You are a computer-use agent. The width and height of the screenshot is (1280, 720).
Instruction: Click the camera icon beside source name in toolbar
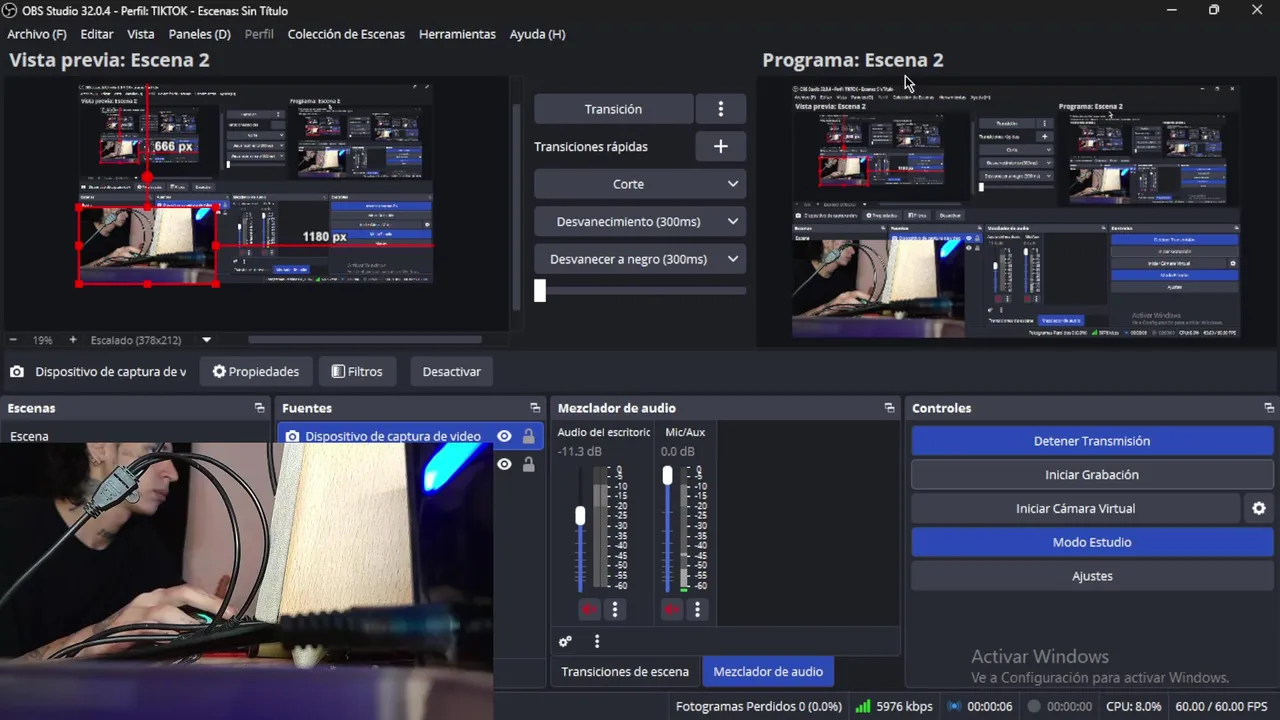tap(17, 372)
